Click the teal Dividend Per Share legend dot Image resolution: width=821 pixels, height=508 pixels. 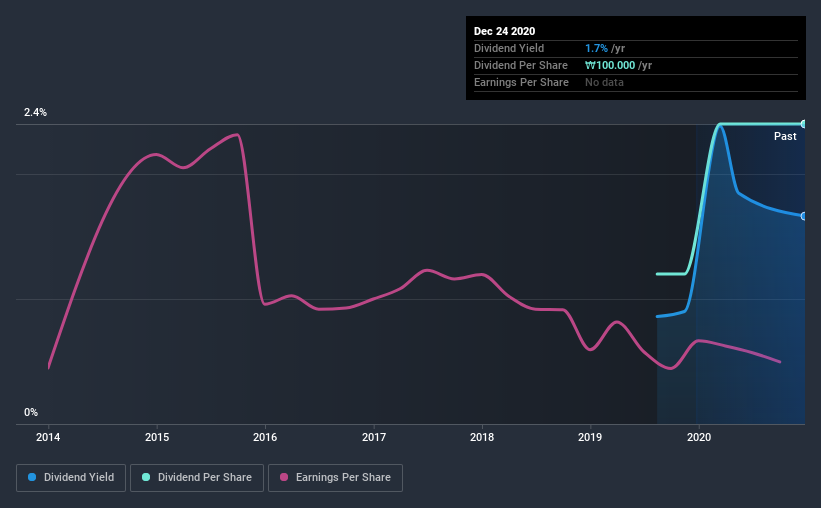click(146, 477)
